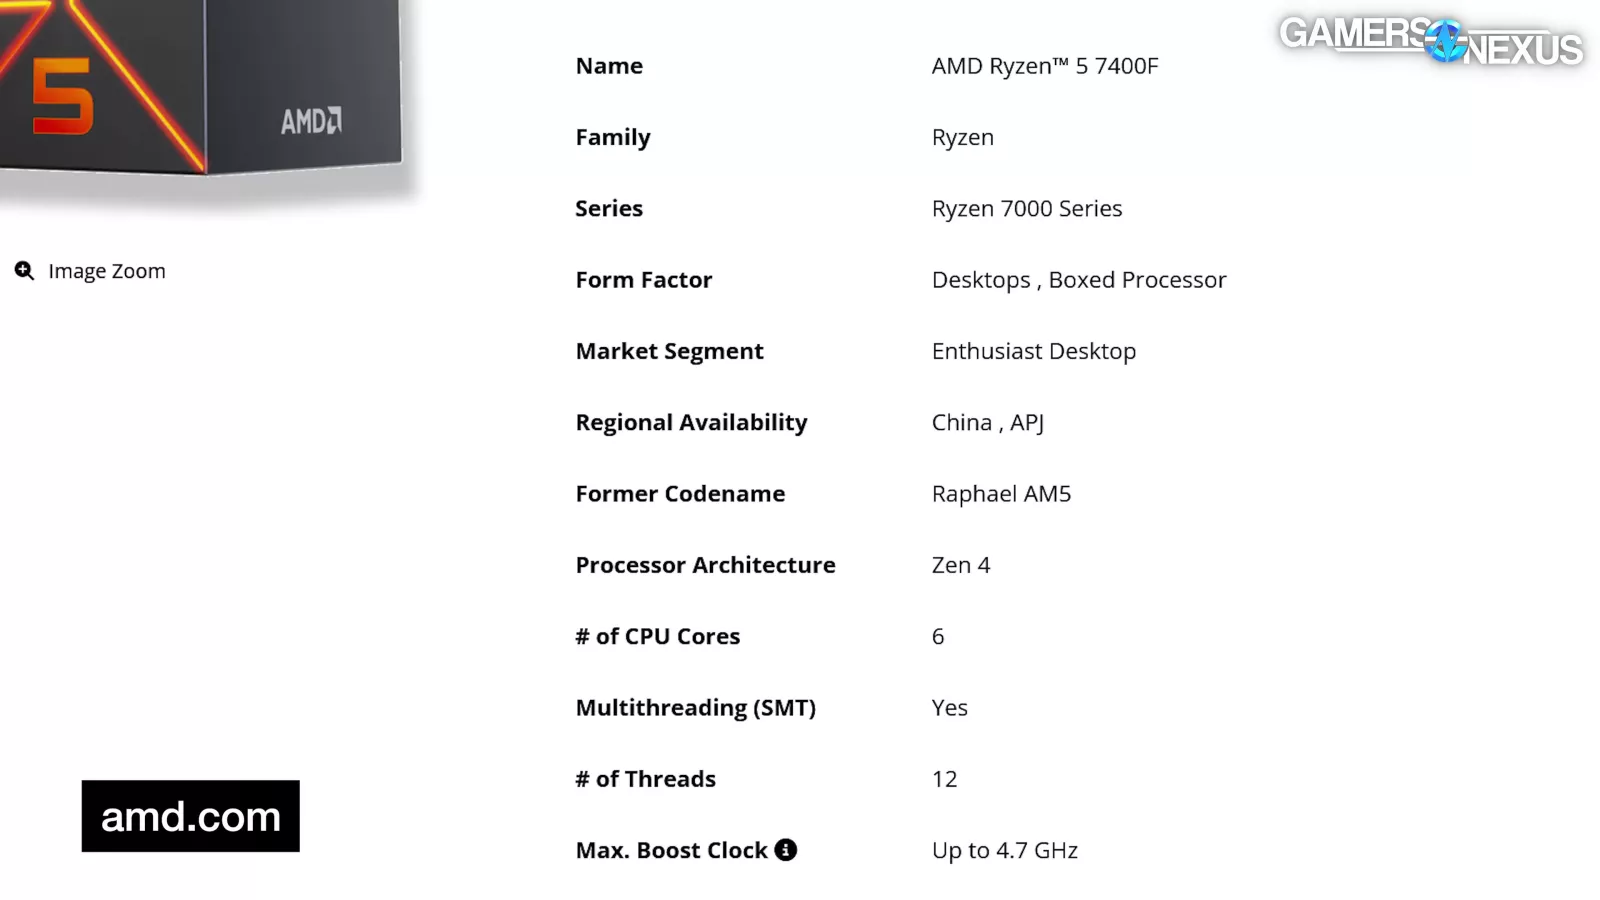Click the AMD logo on the box

[311, 121]
